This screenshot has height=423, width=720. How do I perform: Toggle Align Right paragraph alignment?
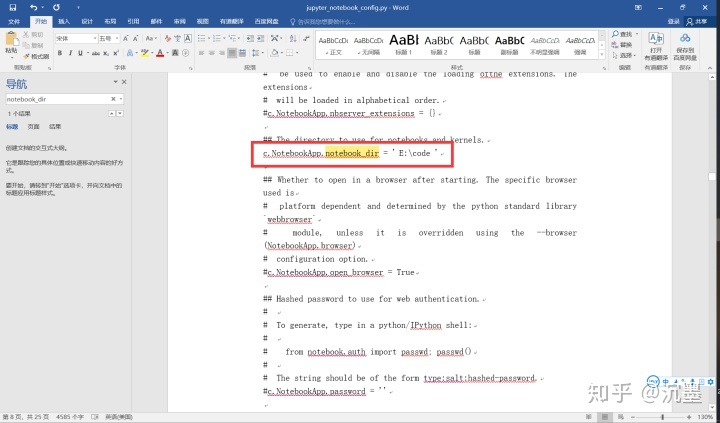coord(222,53)
